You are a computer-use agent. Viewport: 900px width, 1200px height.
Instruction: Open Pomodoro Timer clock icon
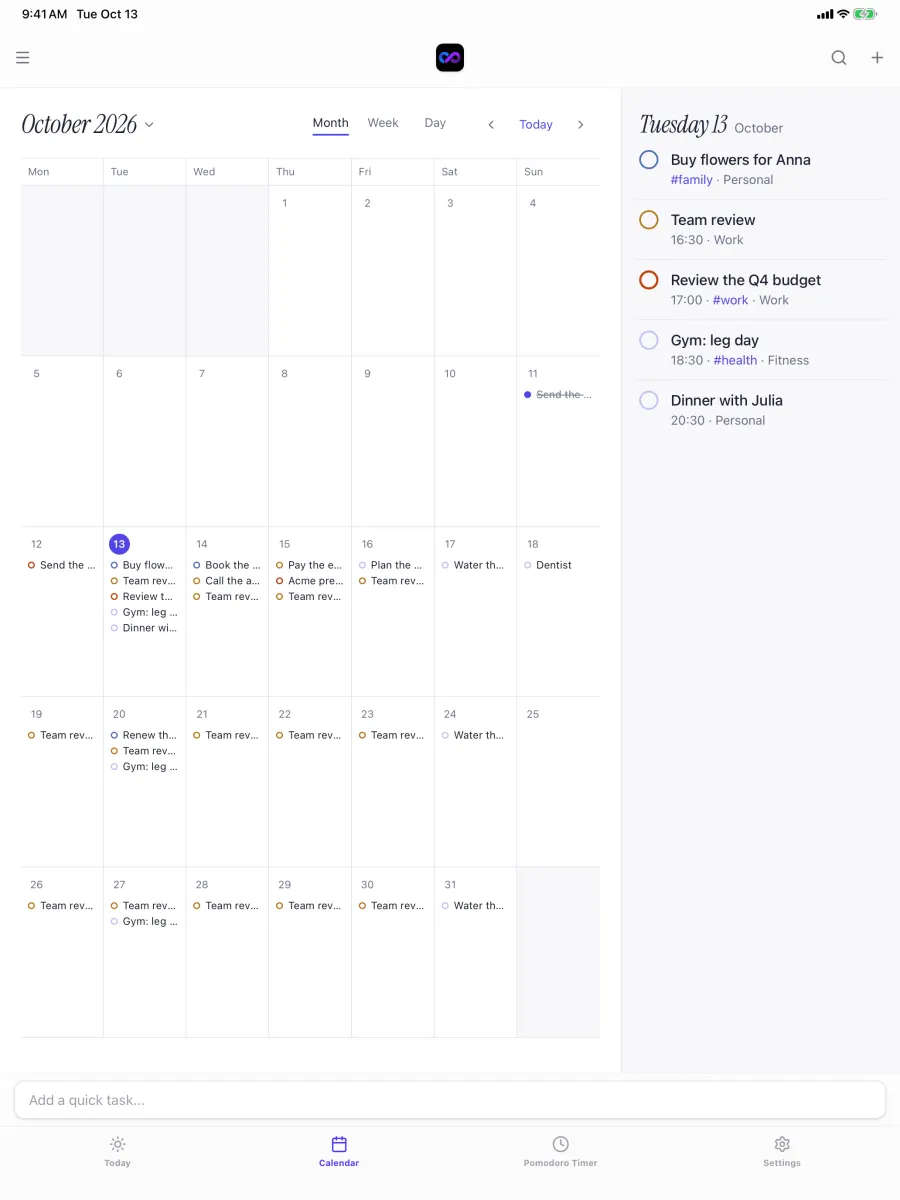561,1144
